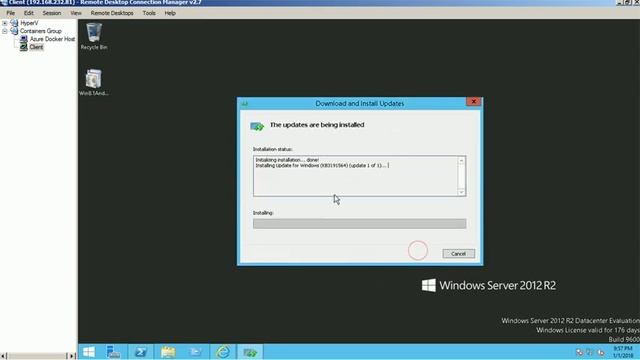640x360 pixels.
Task: Collapse the Containers Group node
Action: click(x=4, y=31)
